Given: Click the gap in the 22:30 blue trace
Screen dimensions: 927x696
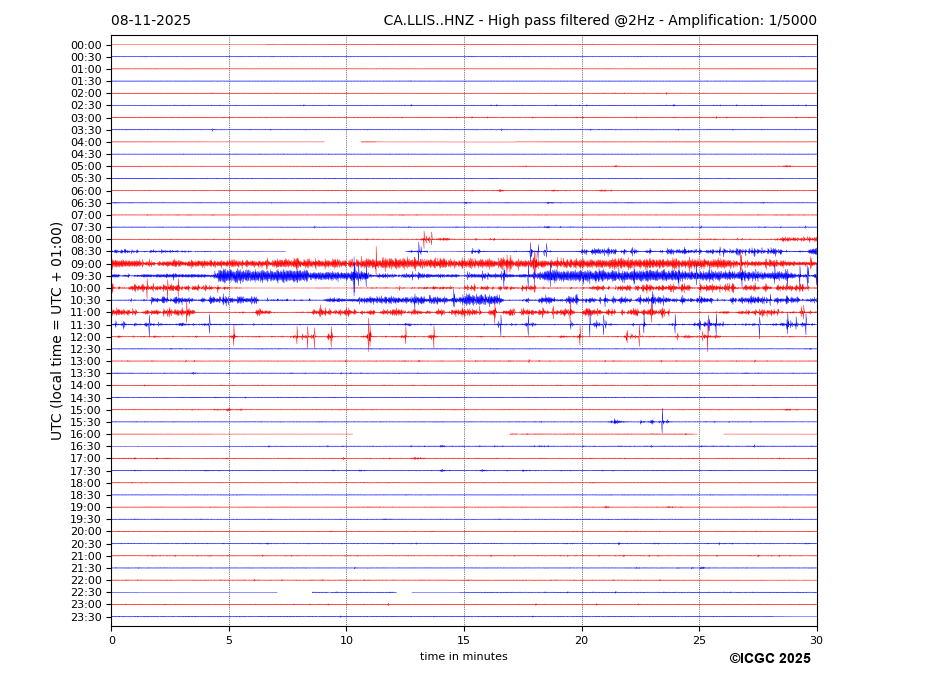Looking at the screenshot, I should (x=294, y=592).
